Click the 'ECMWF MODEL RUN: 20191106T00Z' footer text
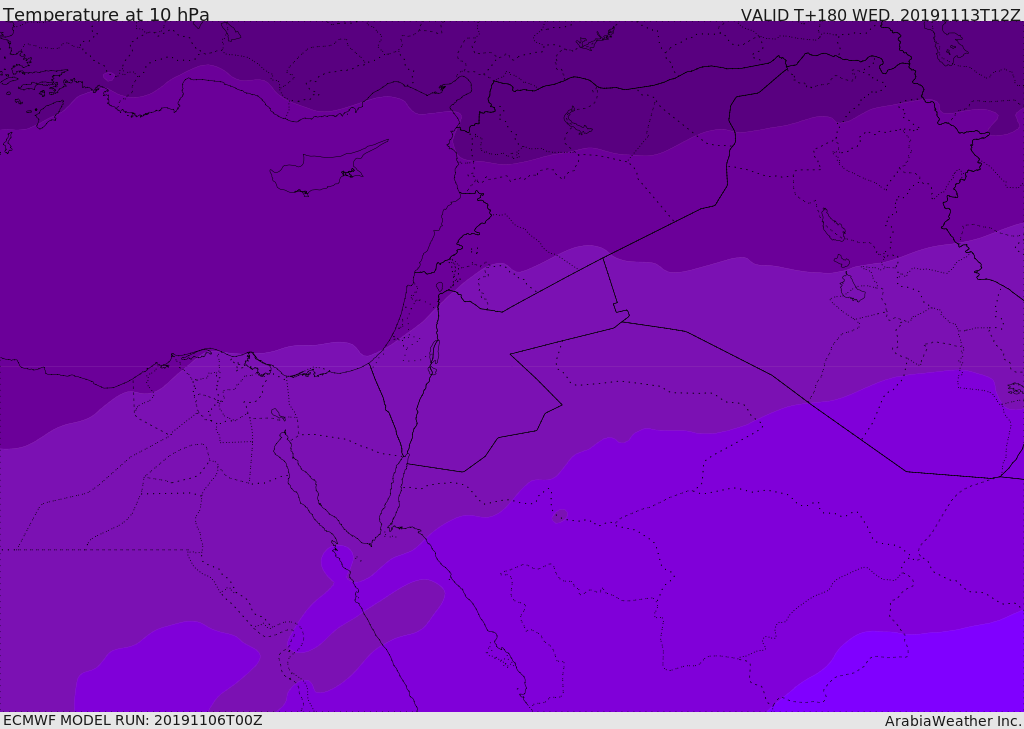 [x=133, y=720]
